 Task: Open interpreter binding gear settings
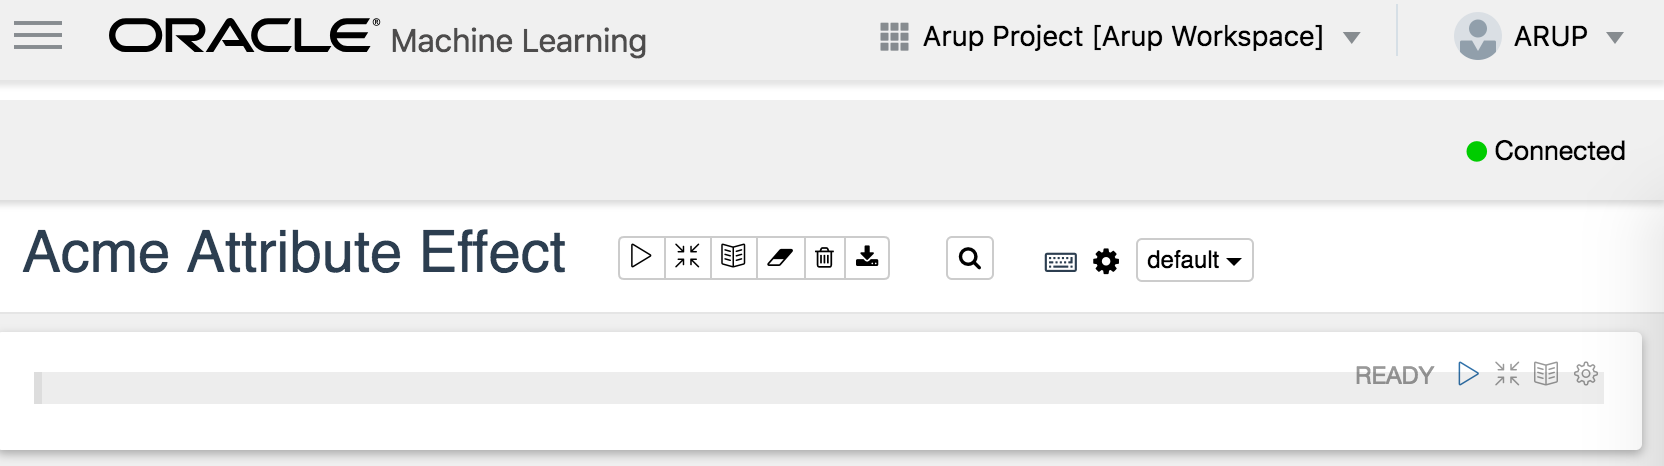(1106, 261)
